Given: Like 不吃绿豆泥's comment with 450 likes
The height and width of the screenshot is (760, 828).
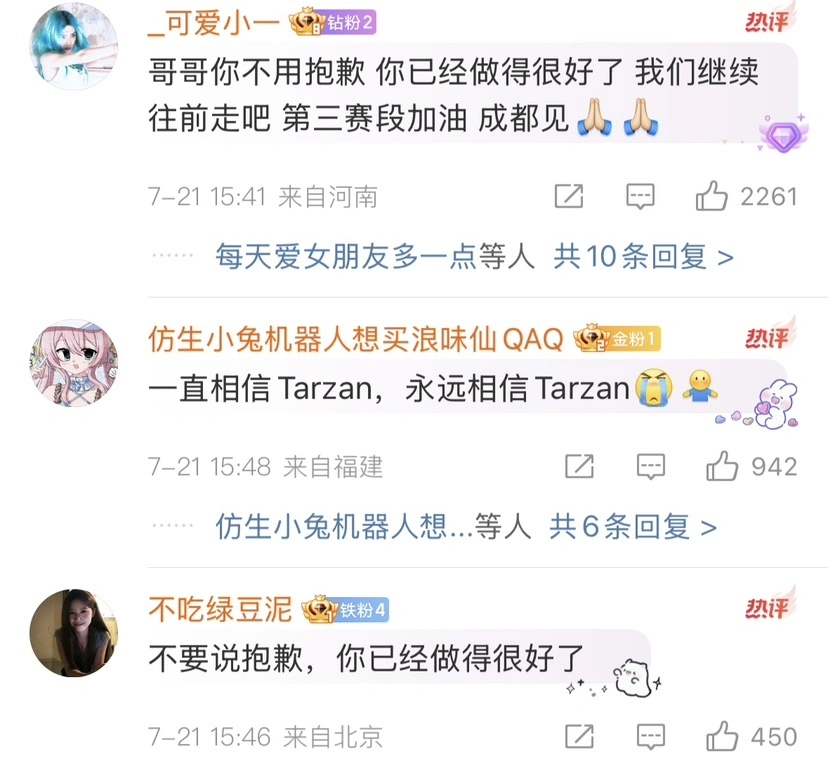Looking at the screenshot, I should click(x=722, y=736).
